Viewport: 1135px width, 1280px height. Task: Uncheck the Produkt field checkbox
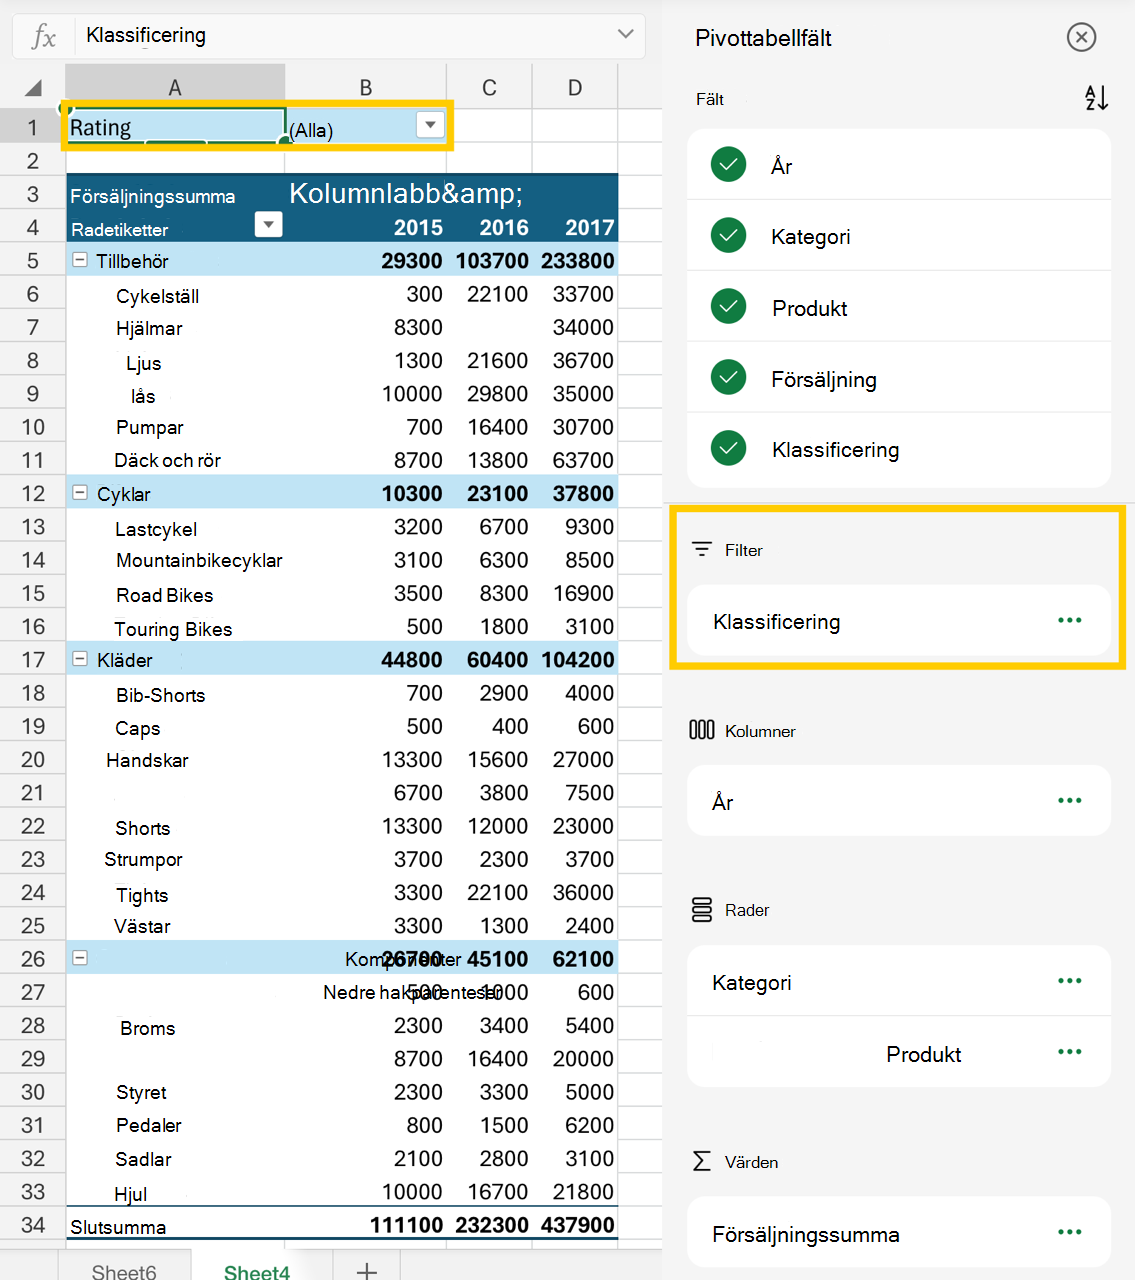pyautogui.click(x=728, y=307)
